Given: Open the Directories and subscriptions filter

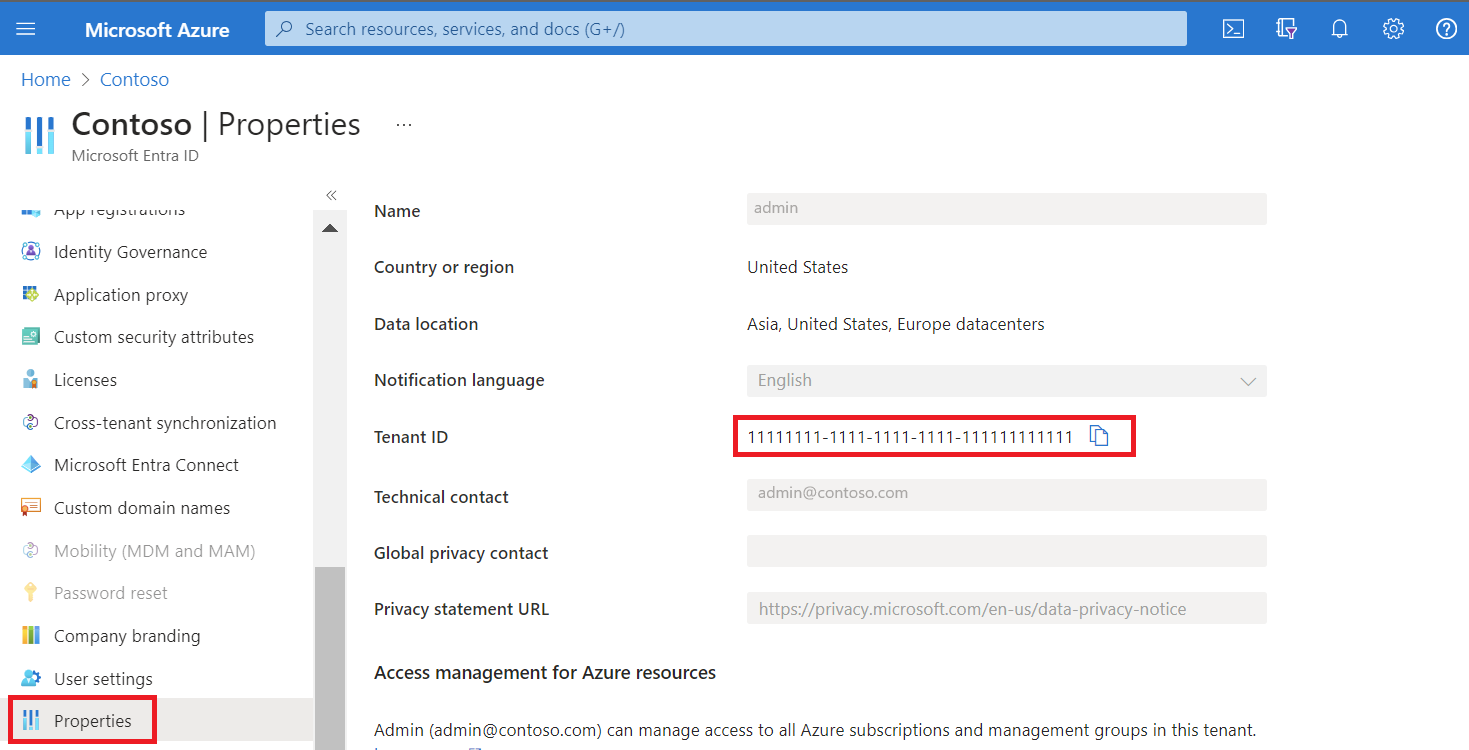Looking at the screenshot, I should [x=1287, y=29].
